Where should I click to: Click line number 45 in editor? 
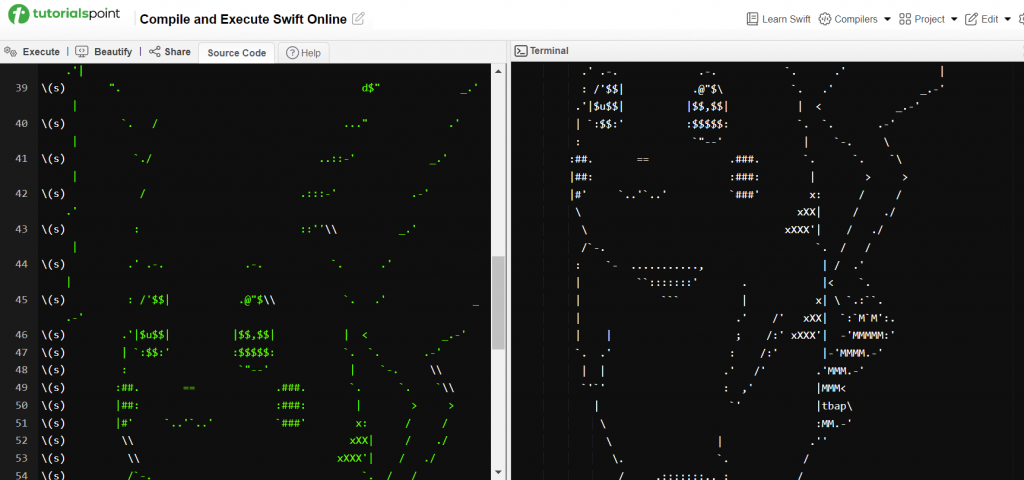pos(20,300)
